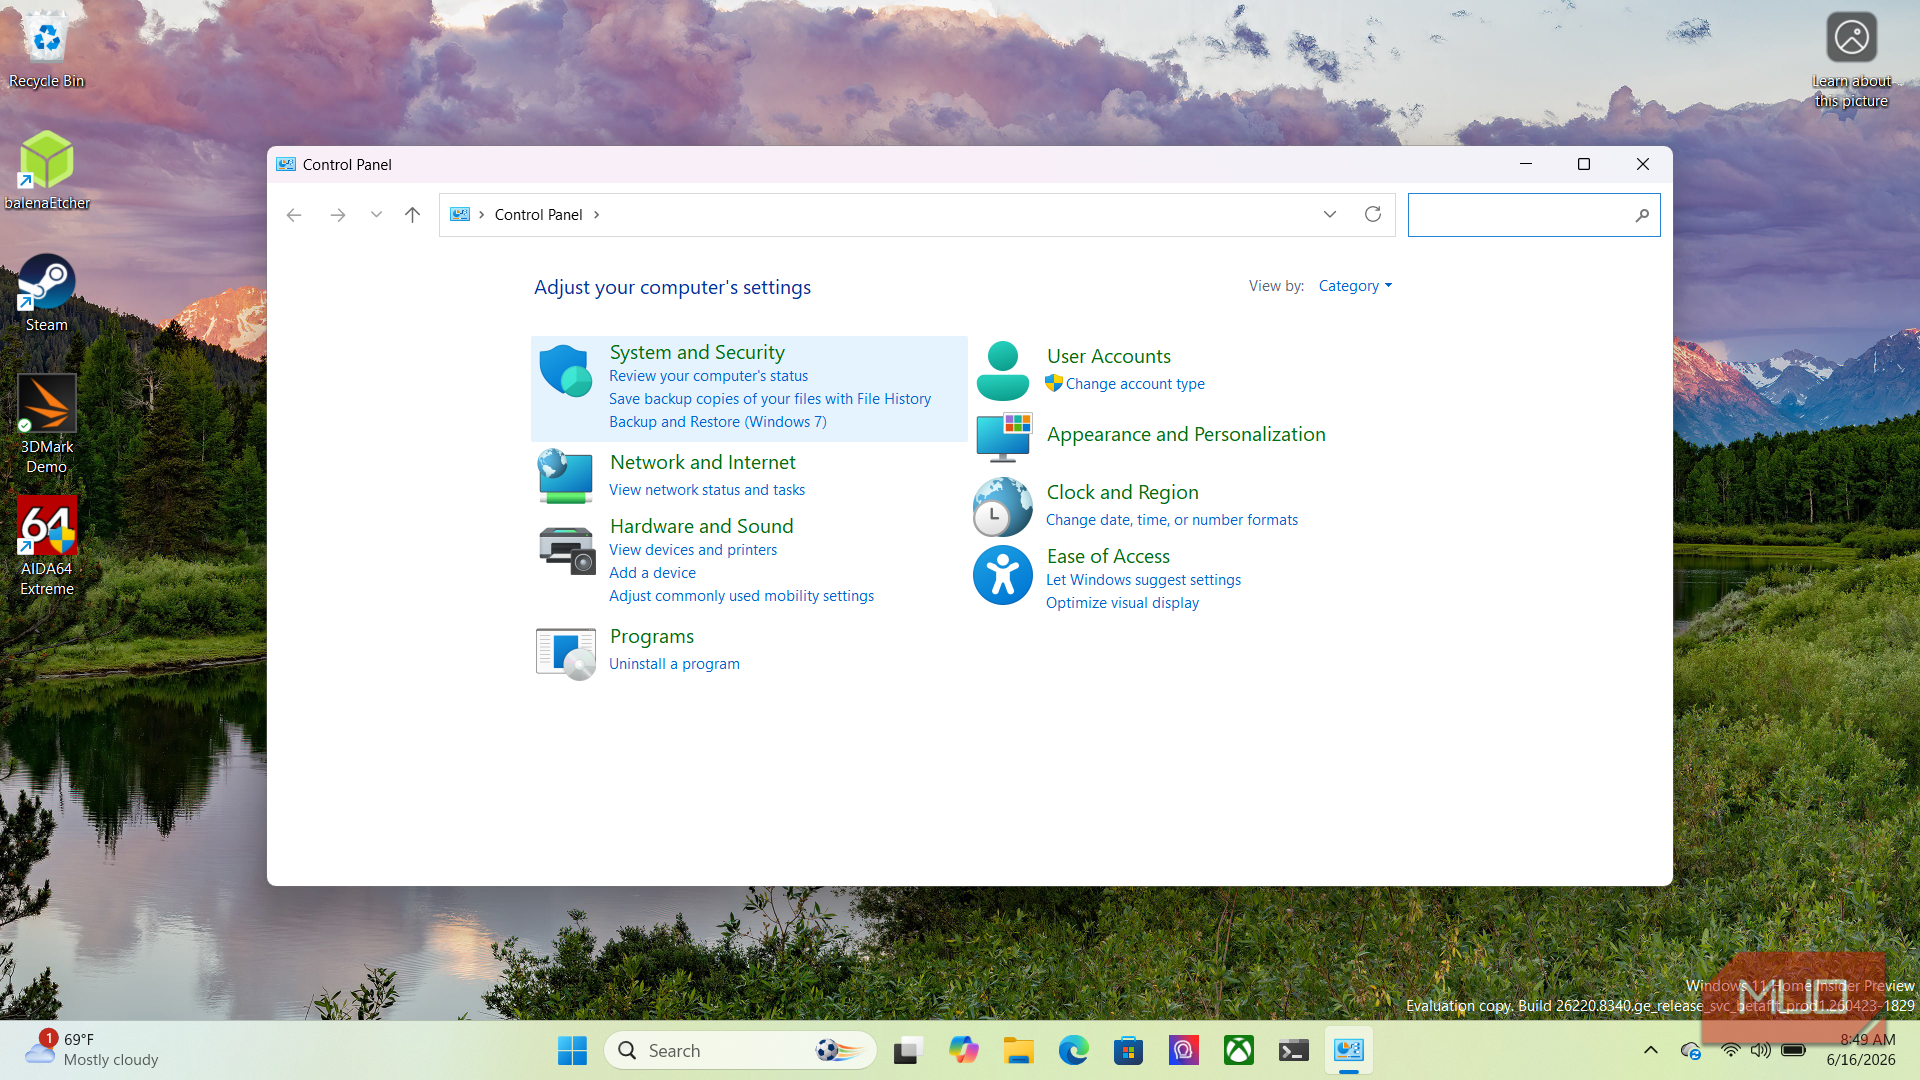This screenshot has width=1920, height=1080.
Task: Select the Steam desktop shortcut
Action: 46,293
